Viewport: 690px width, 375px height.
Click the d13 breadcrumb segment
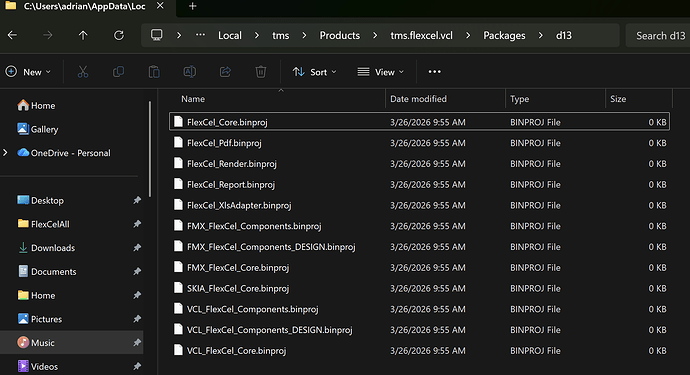(564, 35)
